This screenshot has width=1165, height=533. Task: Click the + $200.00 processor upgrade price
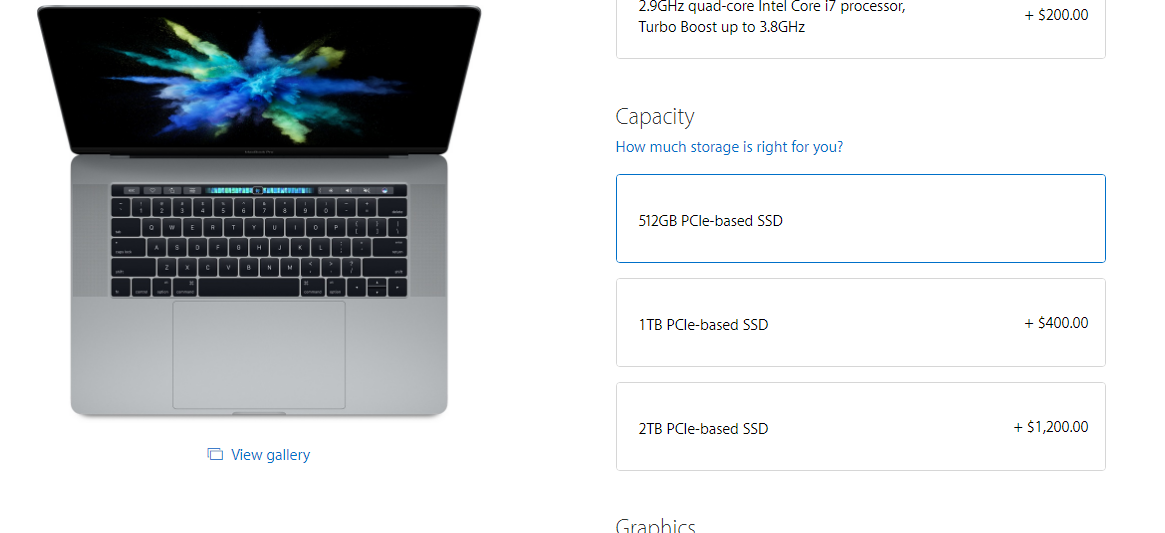pyautogui.click(x=1057, y=15)
